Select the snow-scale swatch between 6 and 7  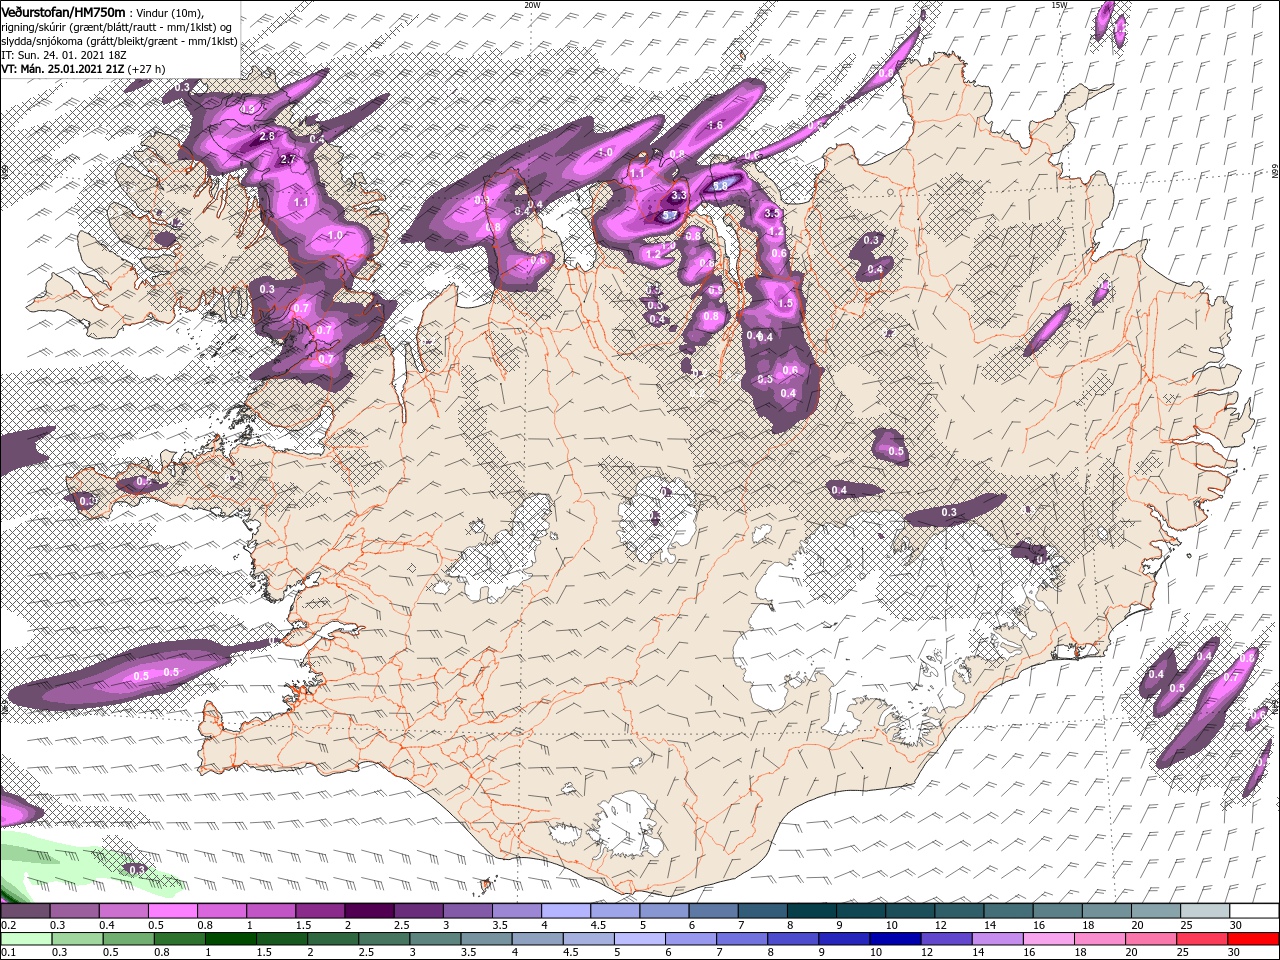click(713, 911)
